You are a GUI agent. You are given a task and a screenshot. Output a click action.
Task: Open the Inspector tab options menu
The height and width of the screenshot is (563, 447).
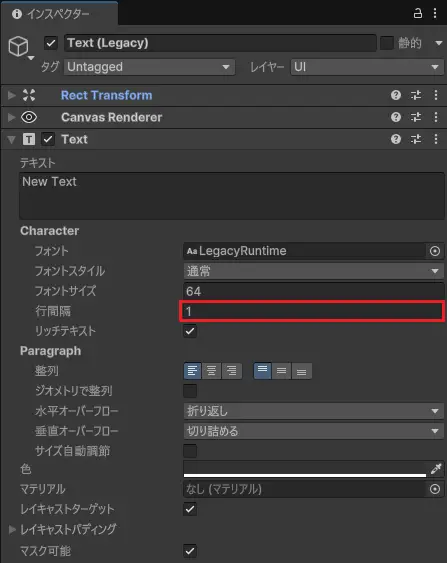(x=435, y=14)
